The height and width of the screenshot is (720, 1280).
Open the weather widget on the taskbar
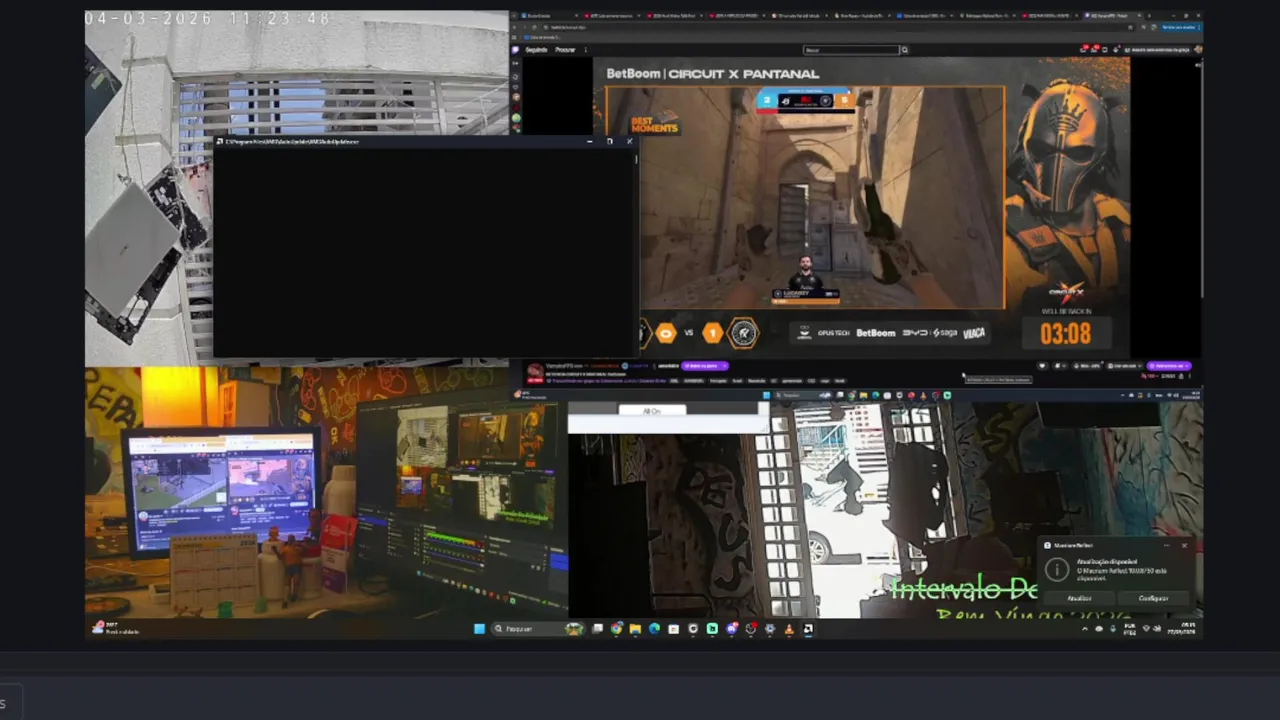click(115, 628)
